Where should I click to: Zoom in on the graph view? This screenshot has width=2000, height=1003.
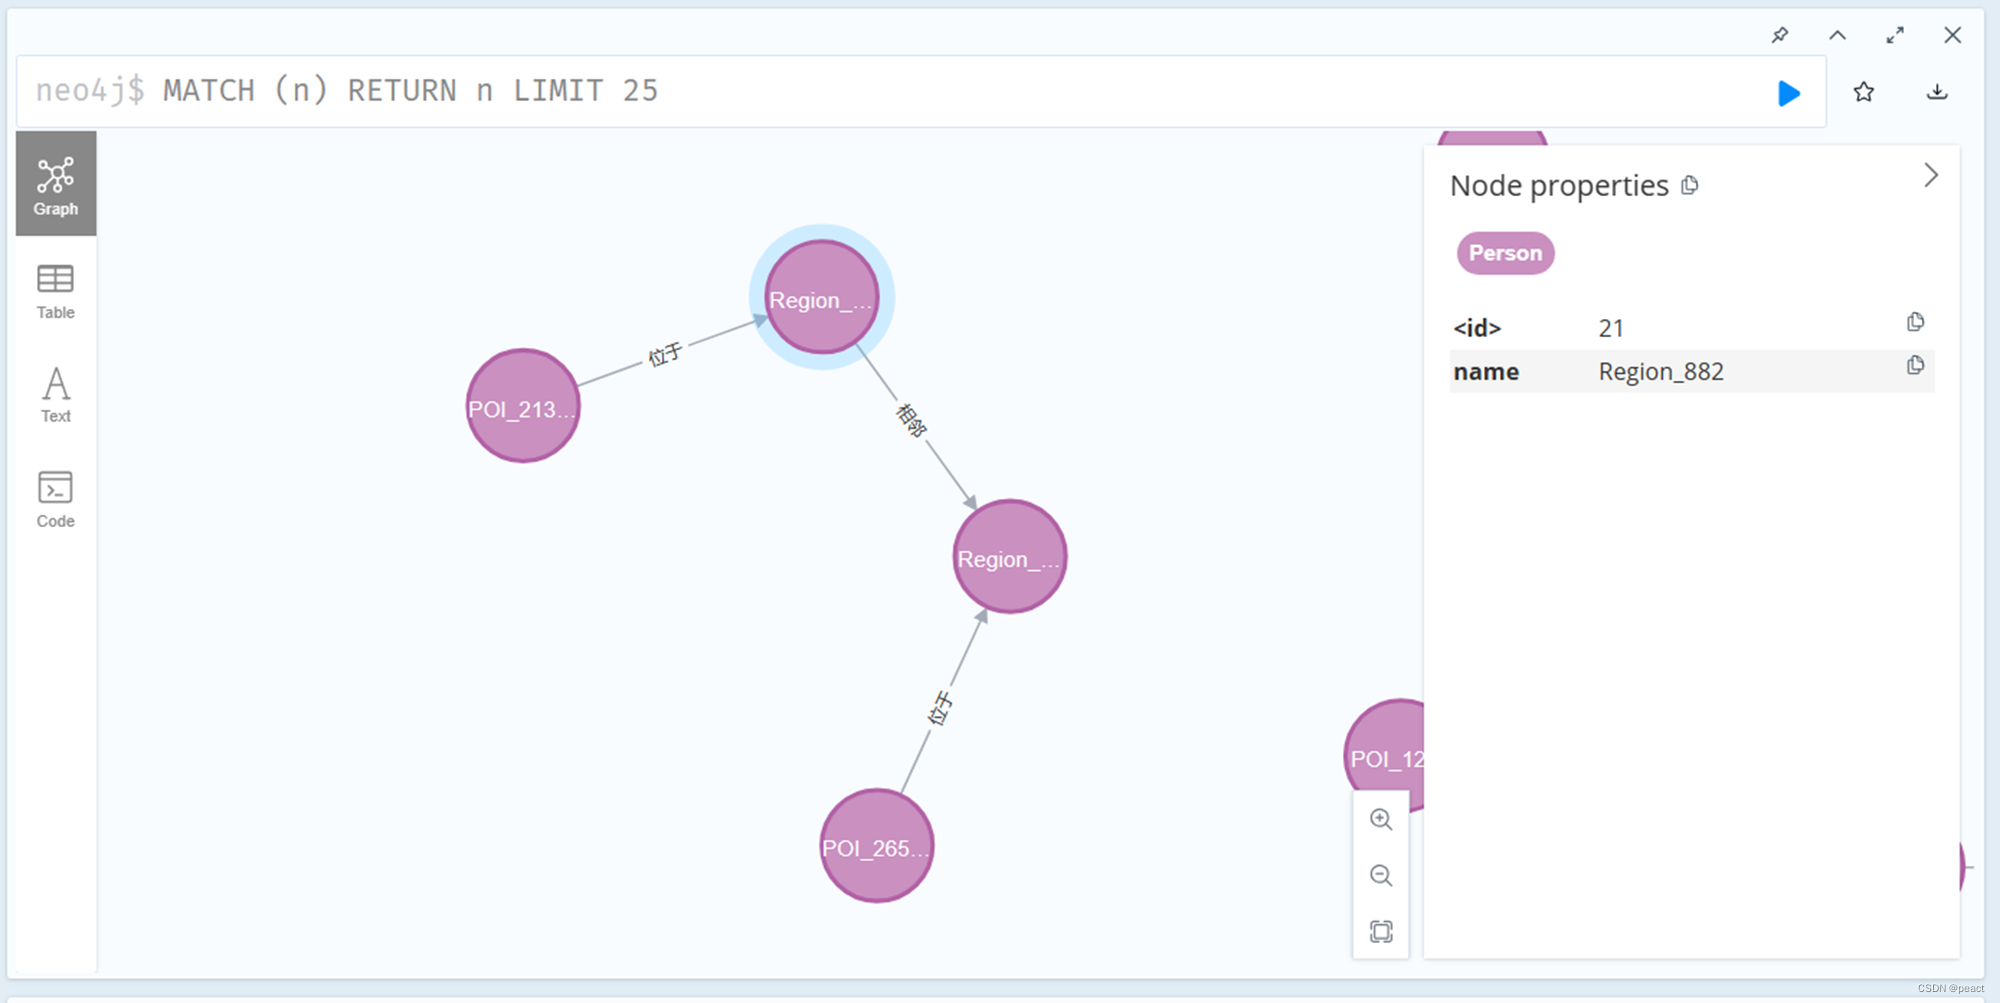click(1381, 820)
